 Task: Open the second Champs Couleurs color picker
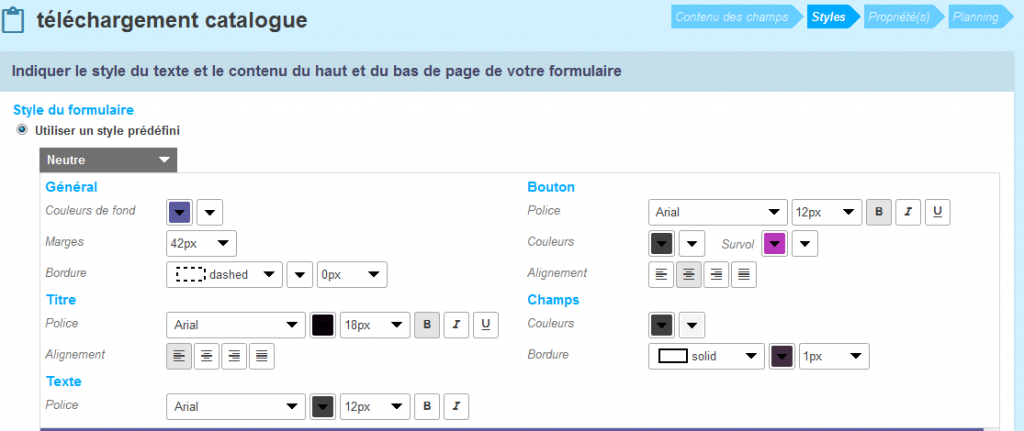pos(692,325)
